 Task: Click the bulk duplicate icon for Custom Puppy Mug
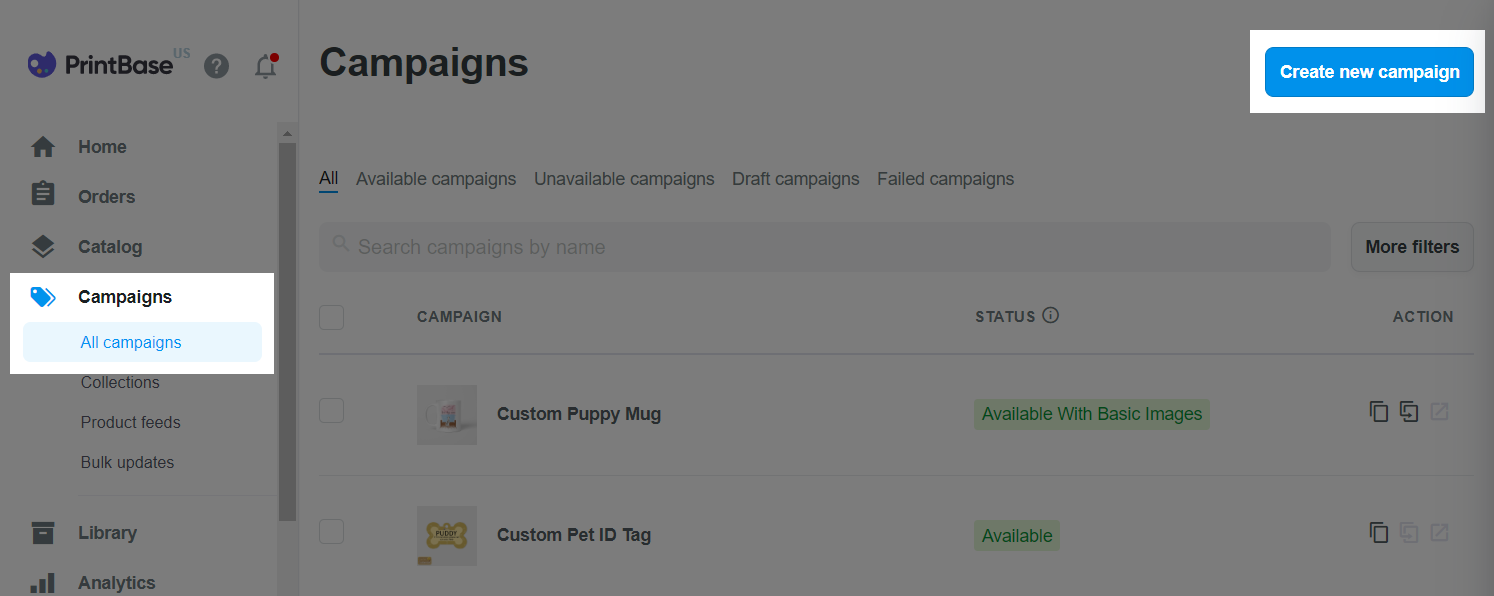pos(1409,412)
